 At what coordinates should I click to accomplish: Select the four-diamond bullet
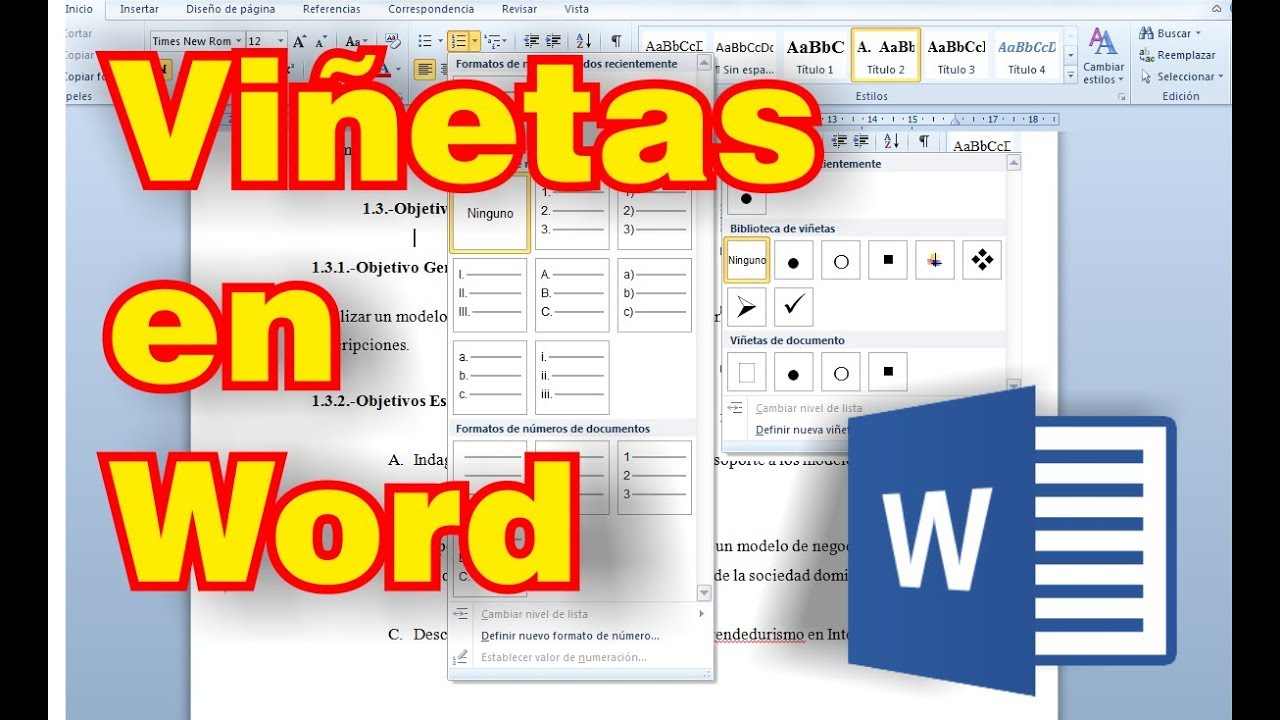(982, 260)
